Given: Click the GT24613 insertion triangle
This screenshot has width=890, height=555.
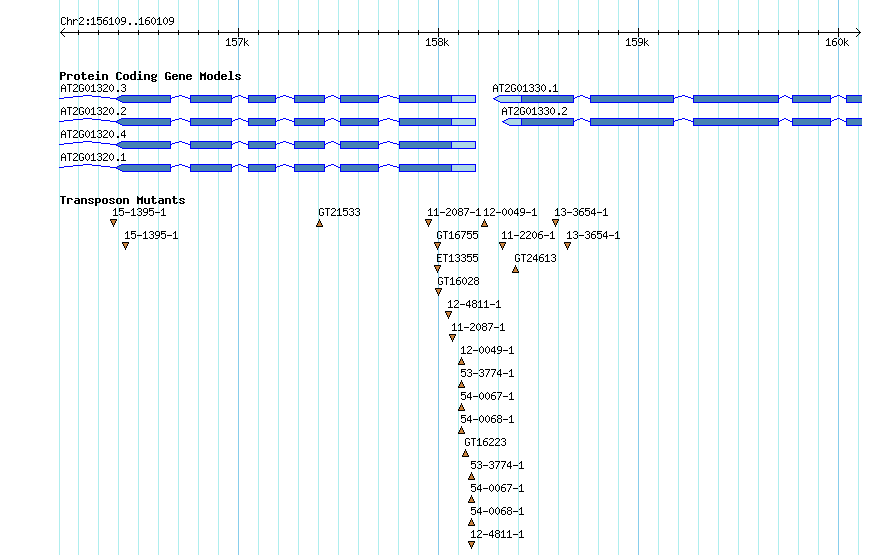Looking at the screenshot, I should (515, 270).
